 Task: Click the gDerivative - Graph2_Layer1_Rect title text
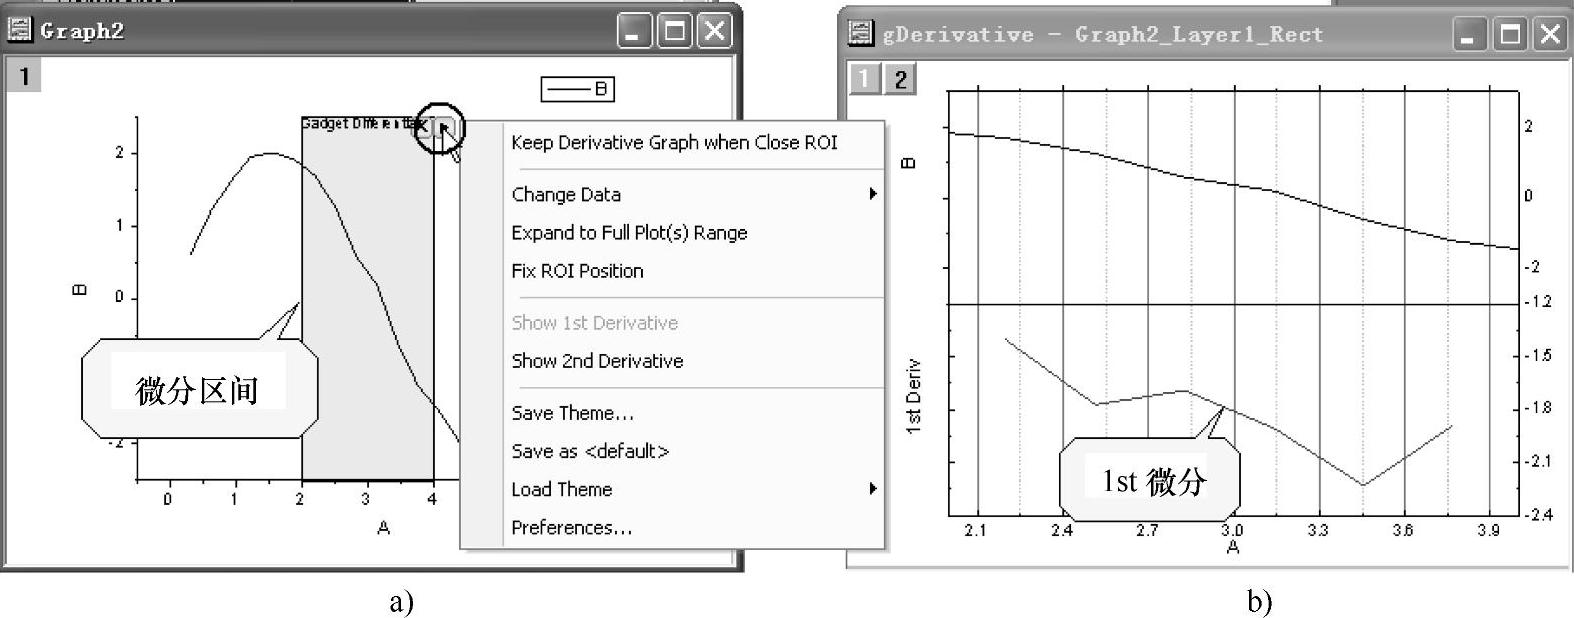pyautogui.click(x=1102, y=34)
